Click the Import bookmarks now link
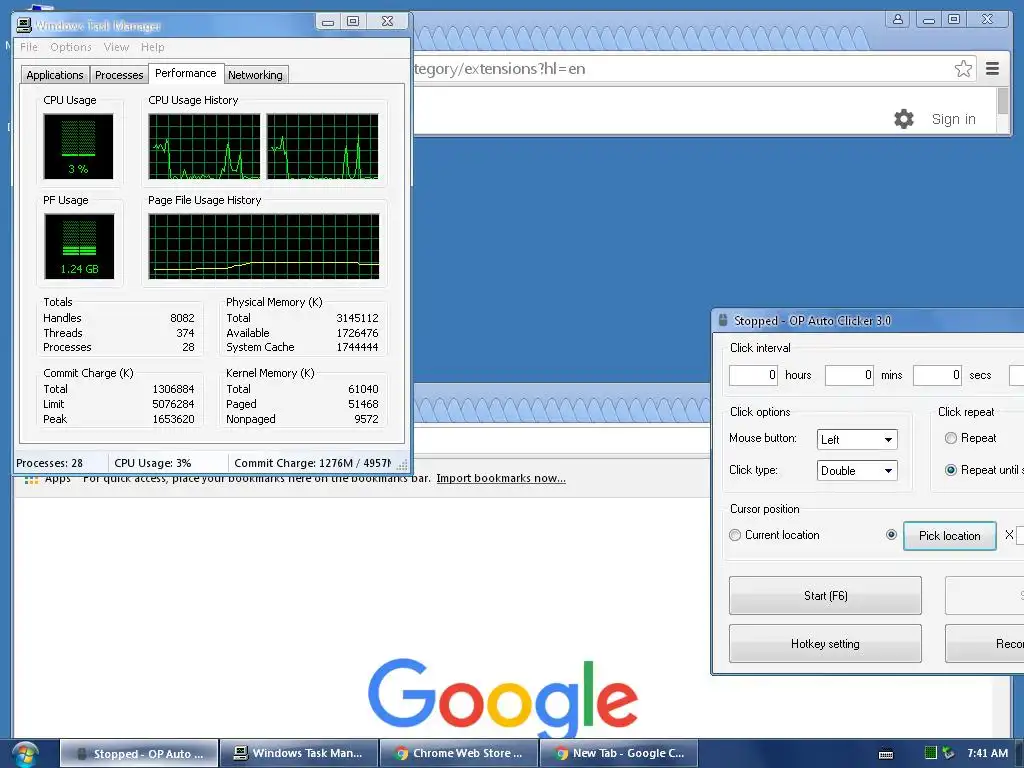Screen dimensions: 1024x768 pyautogui.click(x=501, y=478)
